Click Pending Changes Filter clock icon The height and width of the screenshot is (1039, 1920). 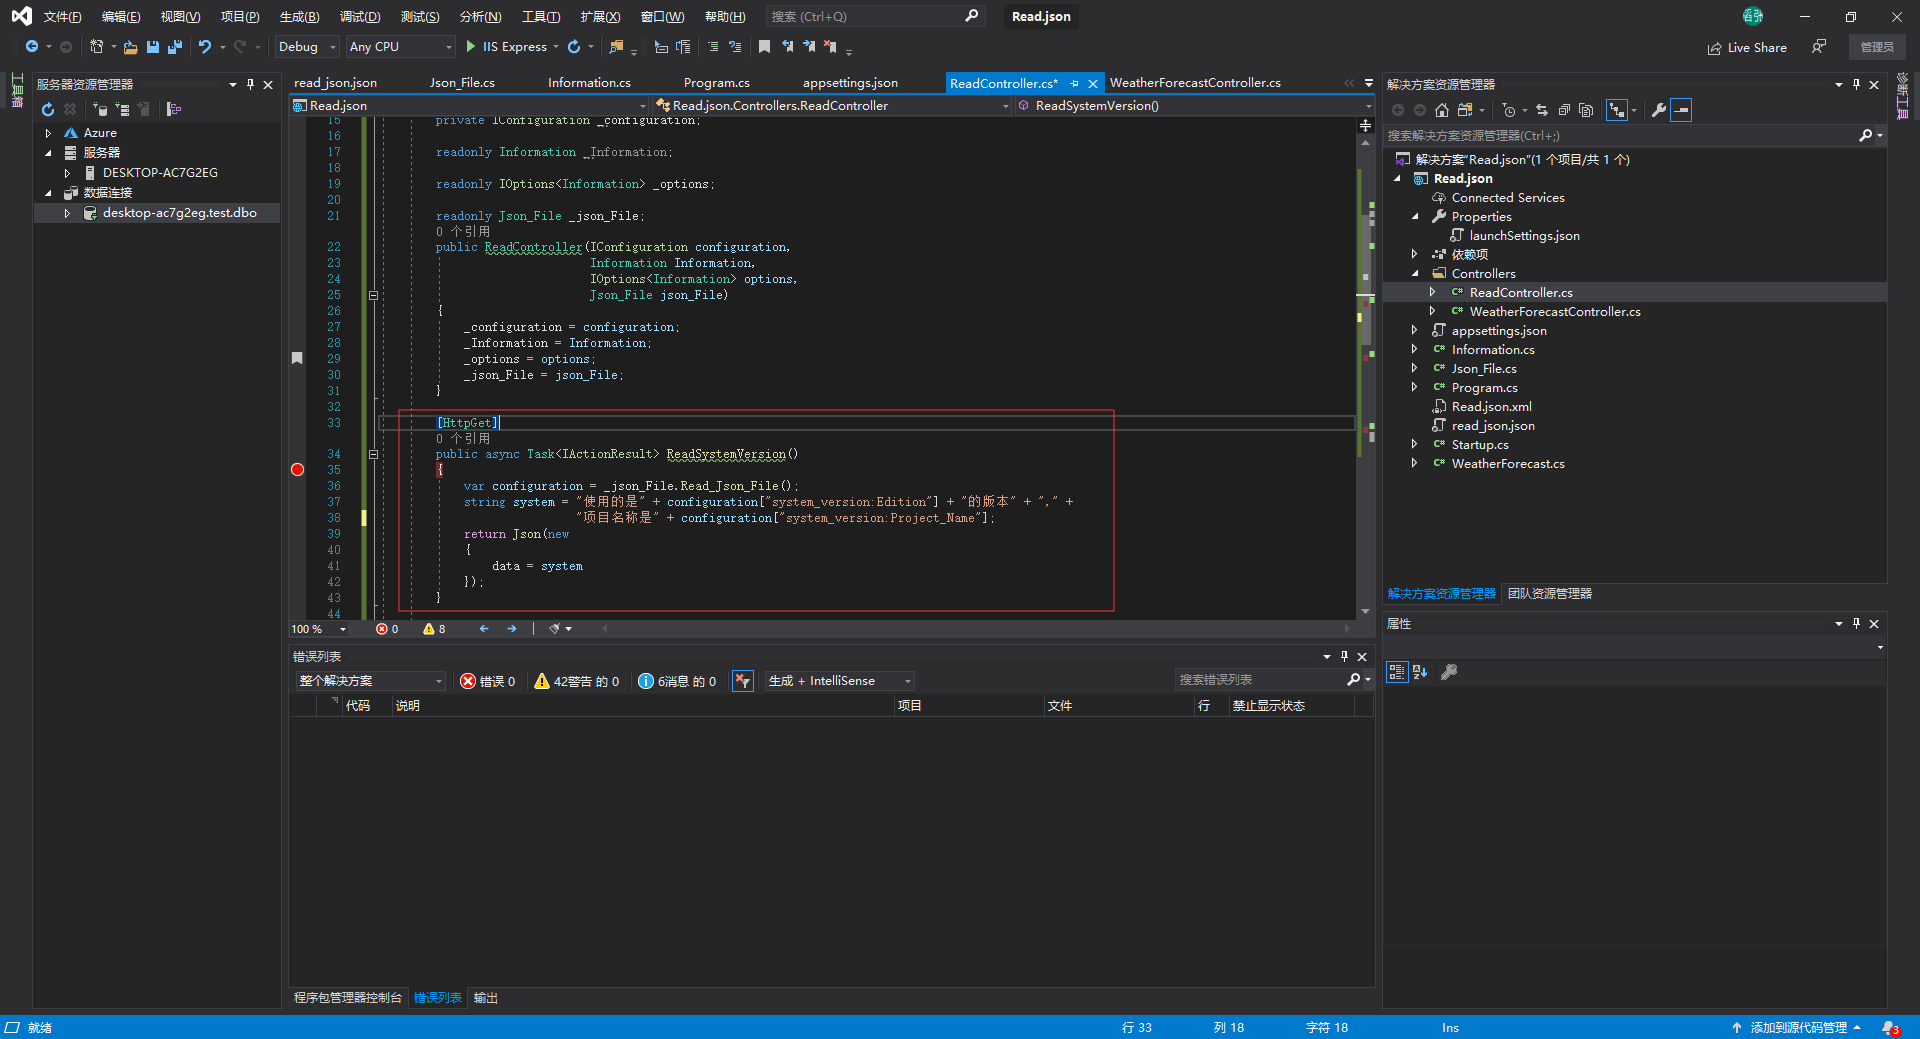[1509, 110]
